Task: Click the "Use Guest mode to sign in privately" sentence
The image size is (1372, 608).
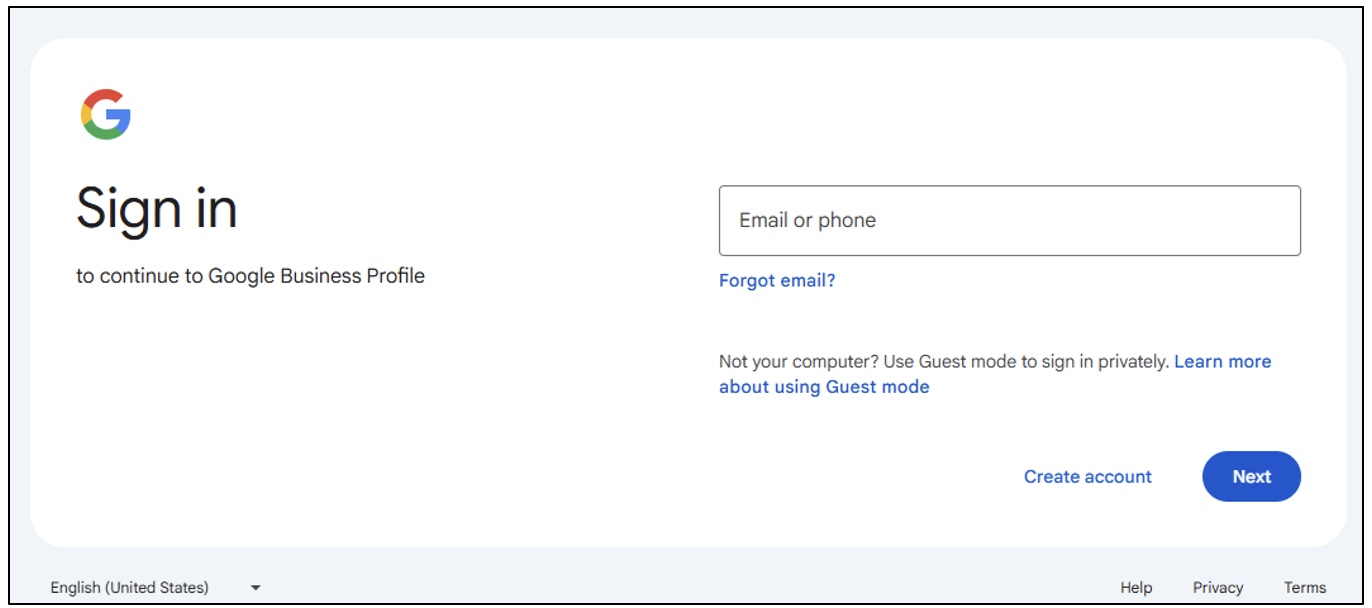Action: [x=1043, y=362]
